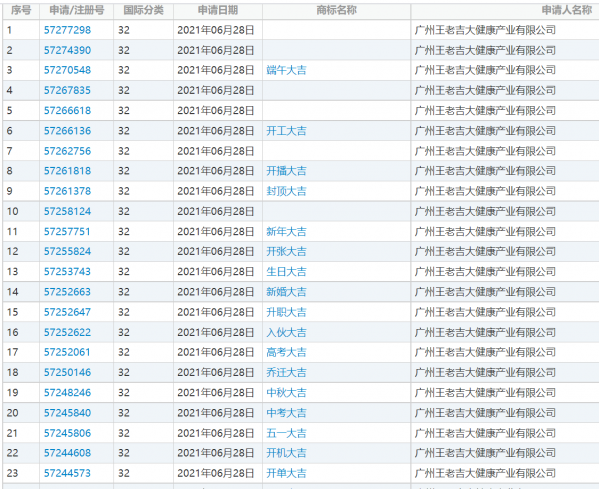Screen dimensions: 599x489
Task: Open trademark name 封顶大吉
Action: pos(286,191)
